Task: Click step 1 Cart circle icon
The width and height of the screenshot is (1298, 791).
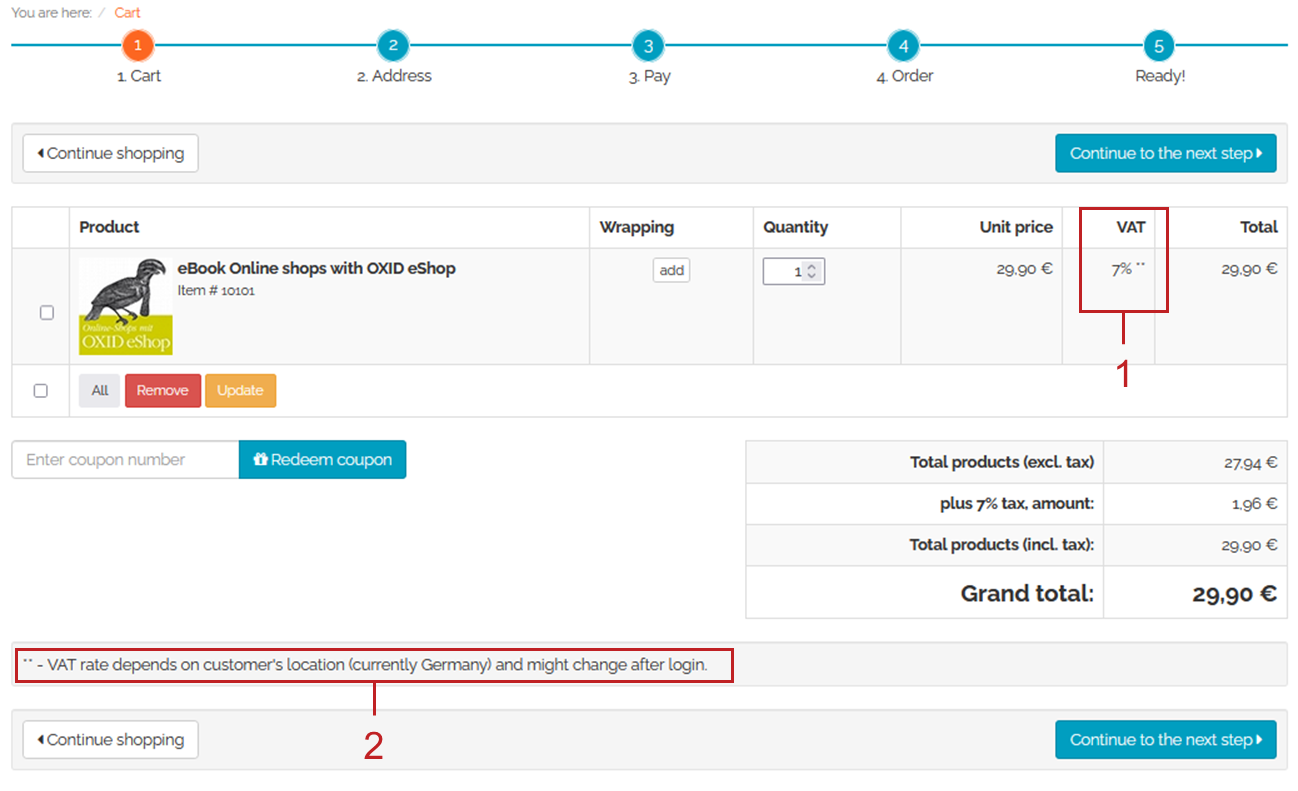Action: click(x=138, y=45)
